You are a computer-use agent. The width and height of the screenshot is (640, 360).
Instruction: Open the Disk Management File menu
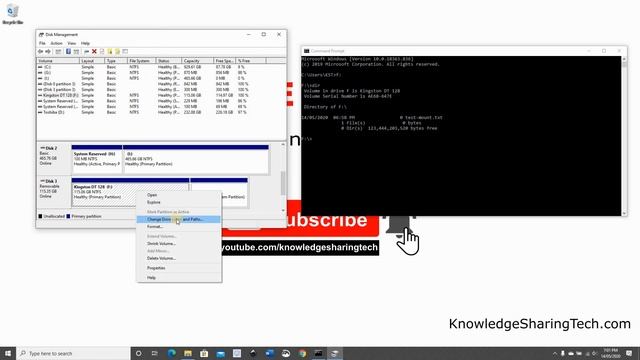[42, 43]
